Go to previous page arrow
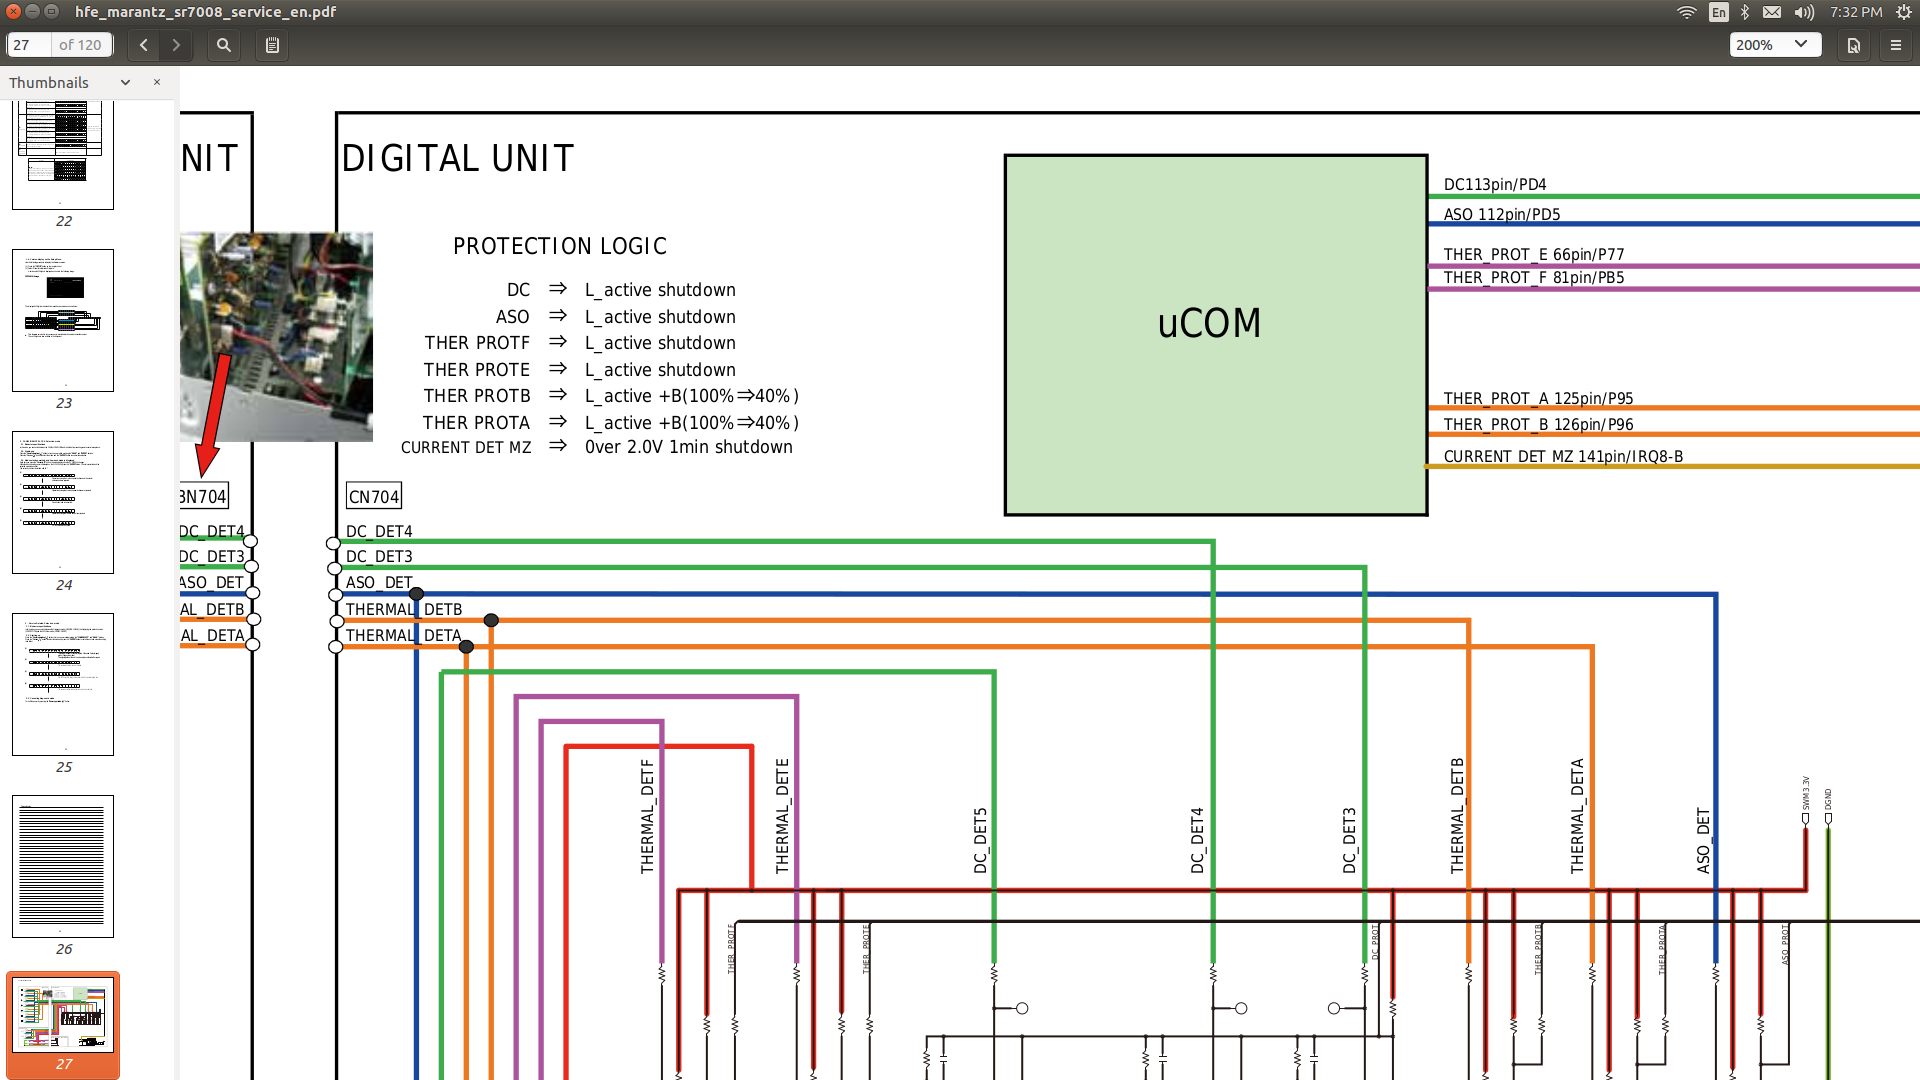Screen dimensions: 1920x1080 click(144, 45)
